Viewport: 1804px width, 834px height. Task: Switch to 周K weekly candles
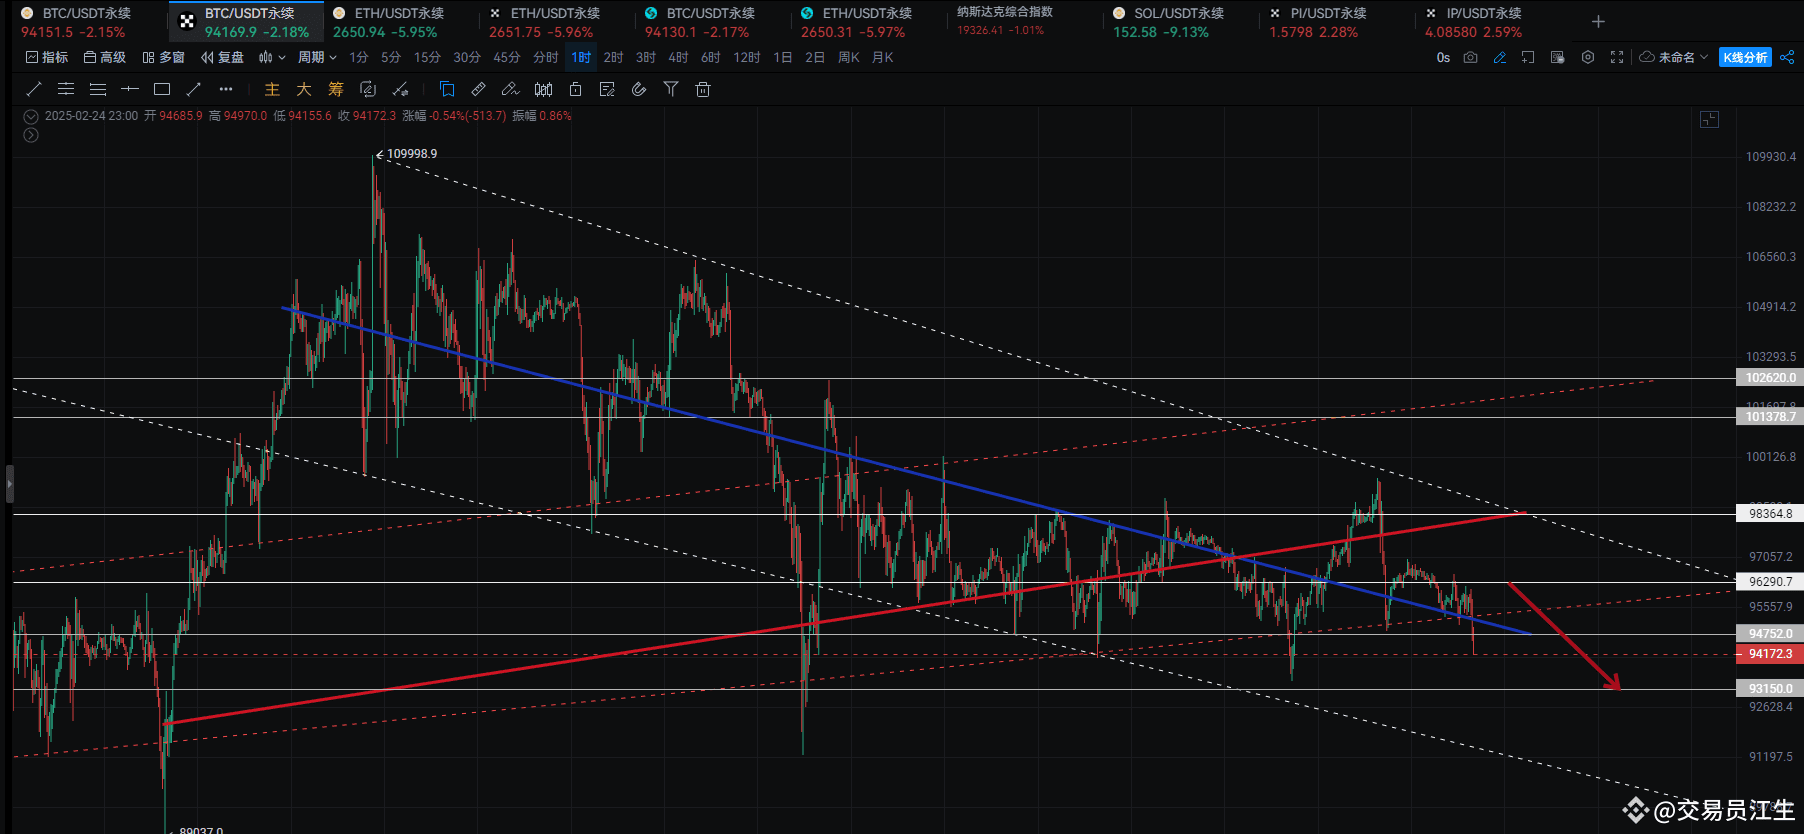point(849,57)
